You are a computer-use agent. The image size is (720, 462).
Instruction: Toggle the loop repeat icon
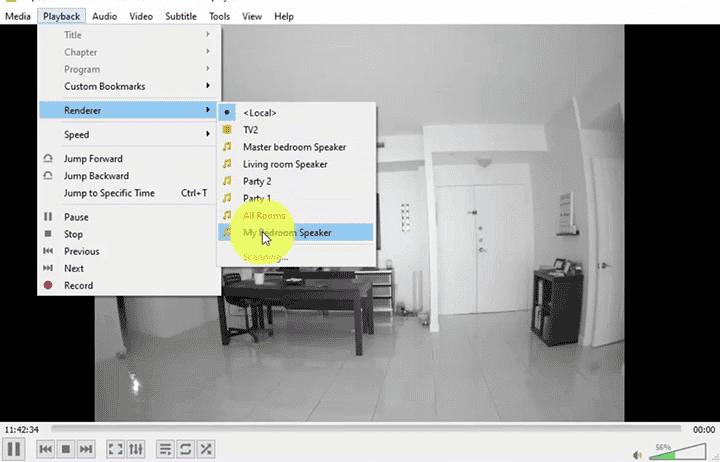186,450
